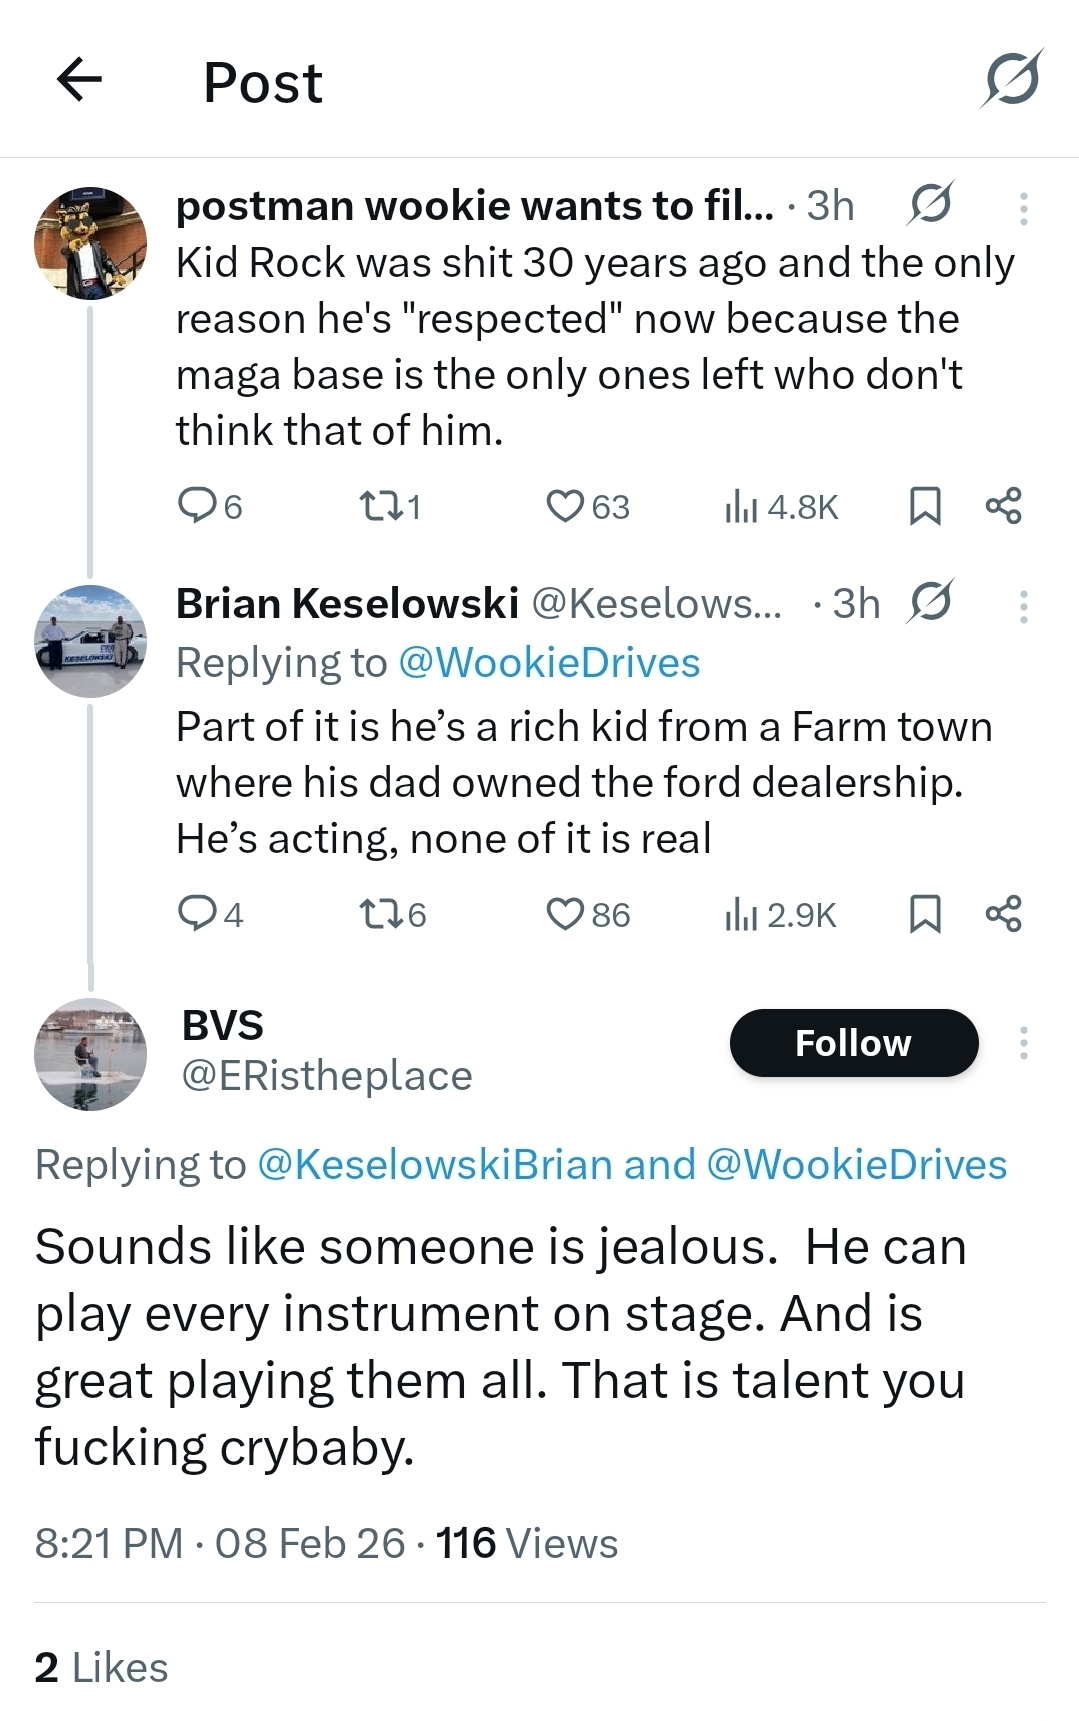Open more options on postman wookie's post
This screenshot has height=1721, width=1079.
[x=1023, y=208]
